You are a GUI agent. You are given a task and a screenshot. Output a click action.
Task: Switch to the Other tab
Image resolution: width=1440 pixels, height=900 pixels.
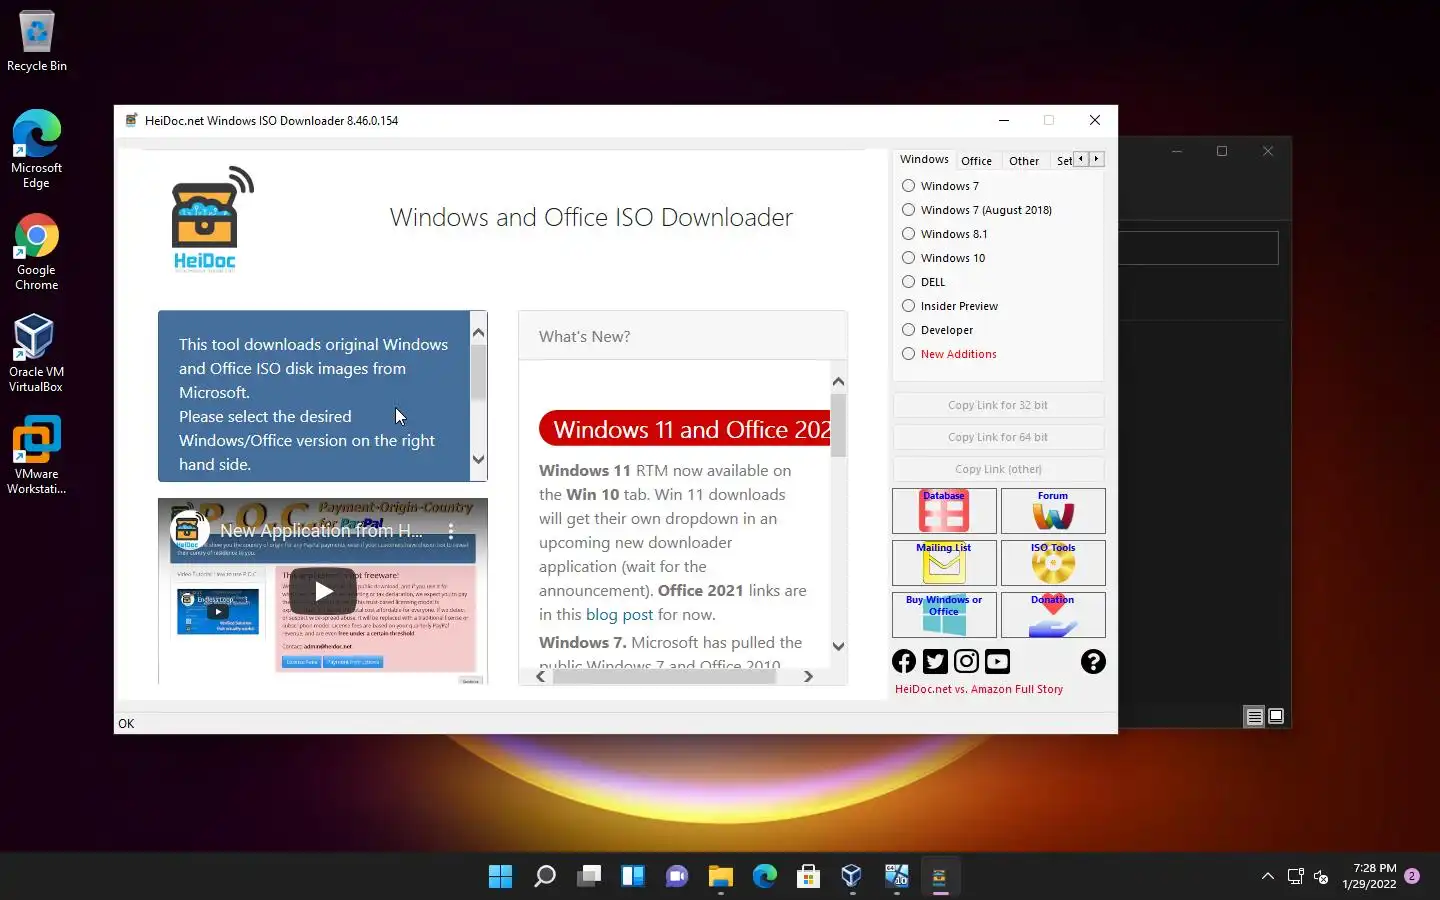coord(1024,161)
